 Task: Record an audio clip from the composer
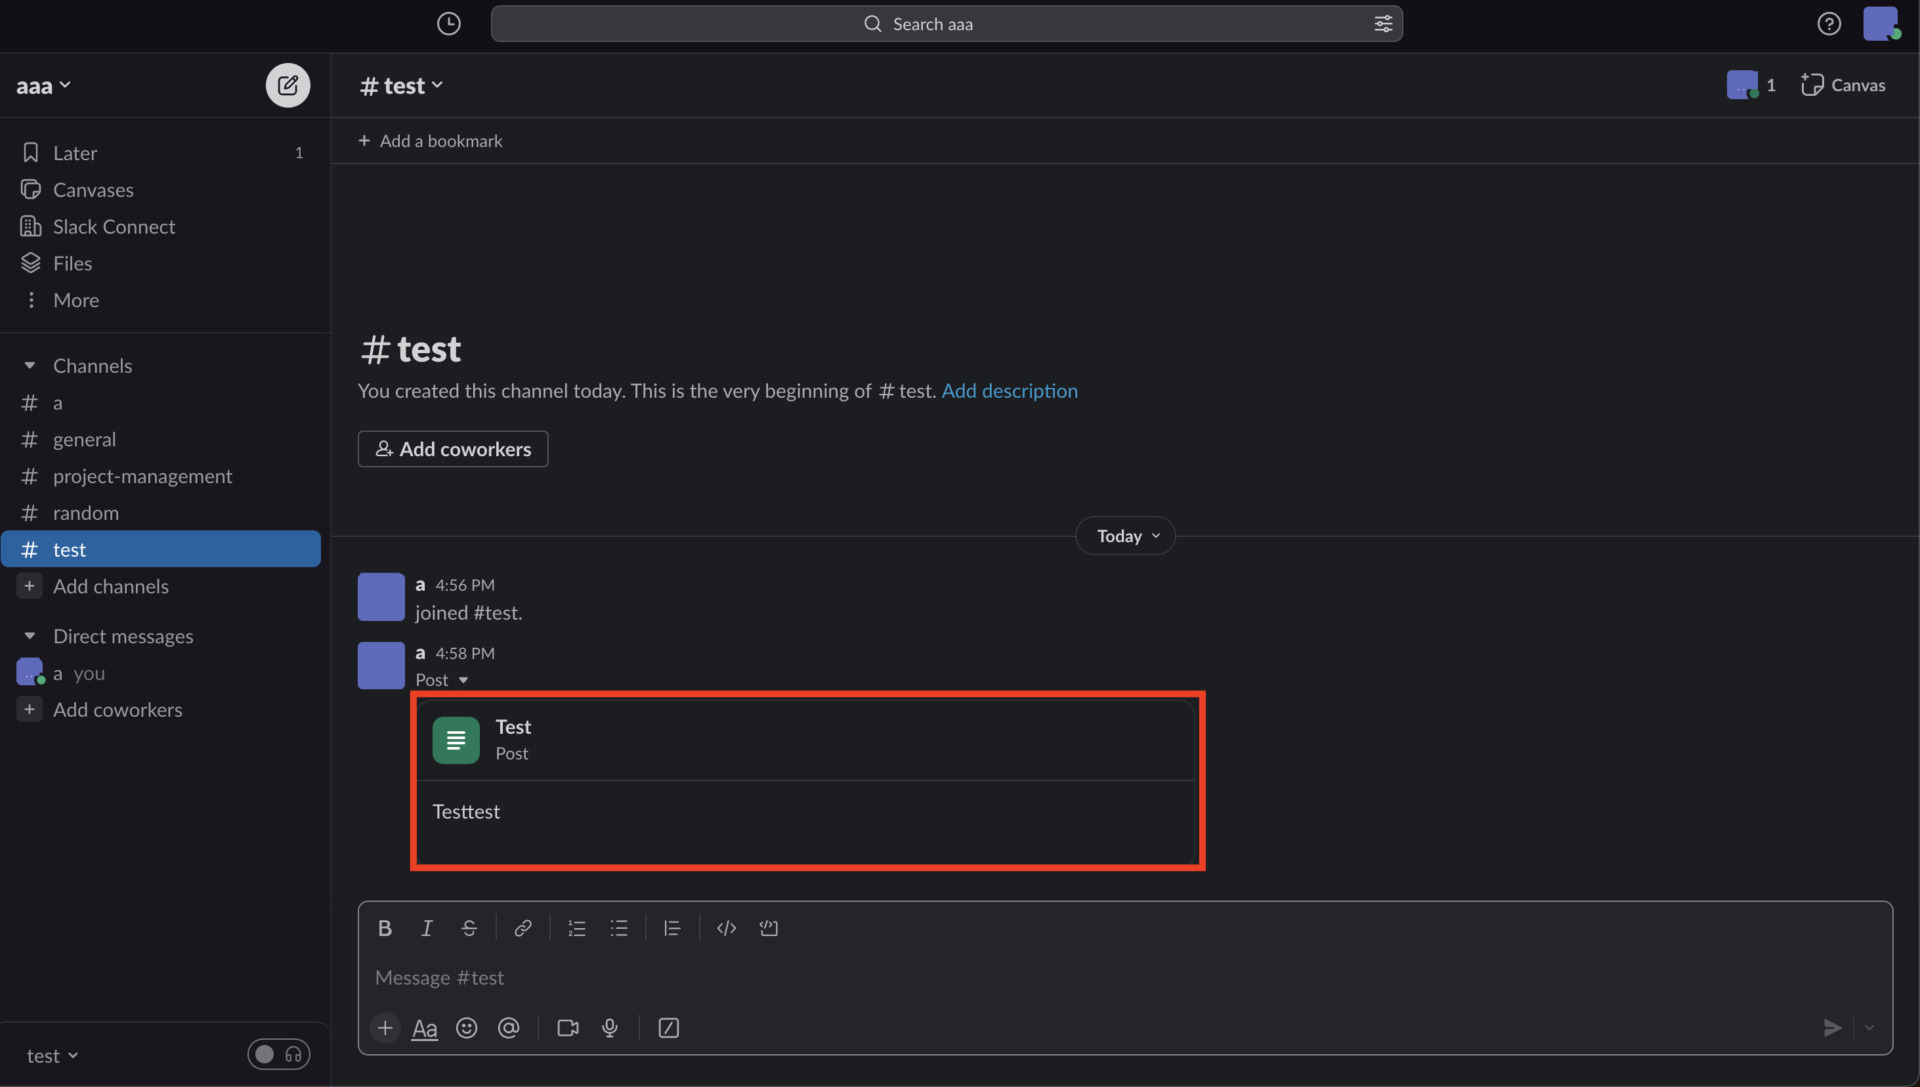[x=610, y=1028]
